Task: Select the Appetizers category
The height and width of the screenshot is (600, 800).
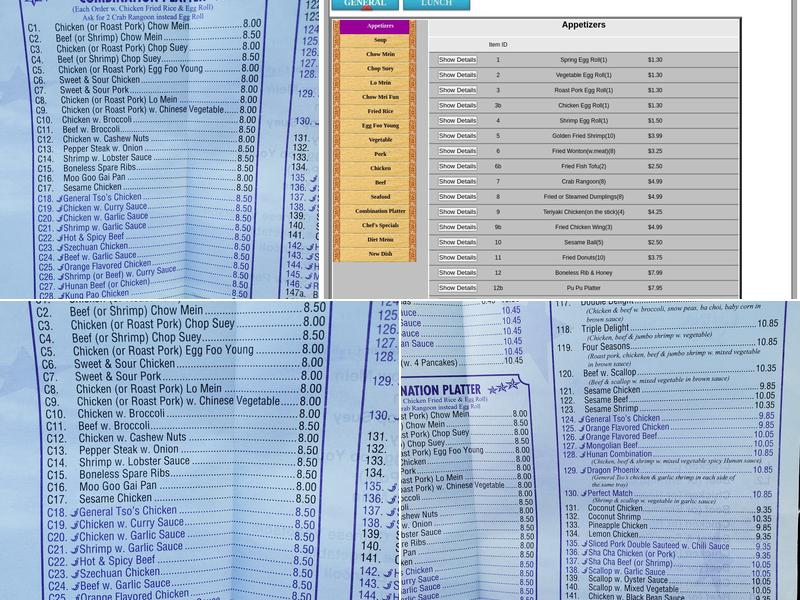Action: tap(380, 27)
